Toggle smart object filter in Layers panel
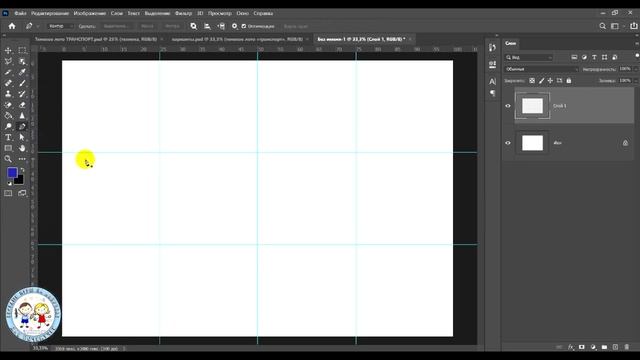Screen dimensions: 640x360 click(x=615, y=57)
